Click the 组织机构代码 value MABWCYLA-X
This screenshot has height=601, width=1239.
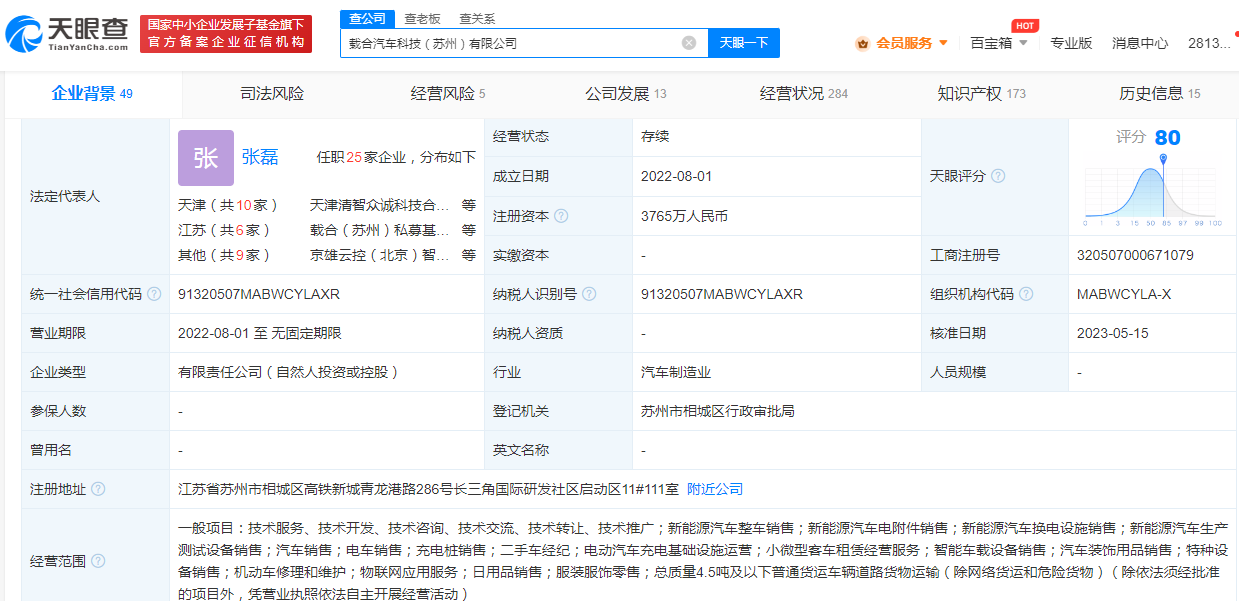click(x=1124, y=294)
